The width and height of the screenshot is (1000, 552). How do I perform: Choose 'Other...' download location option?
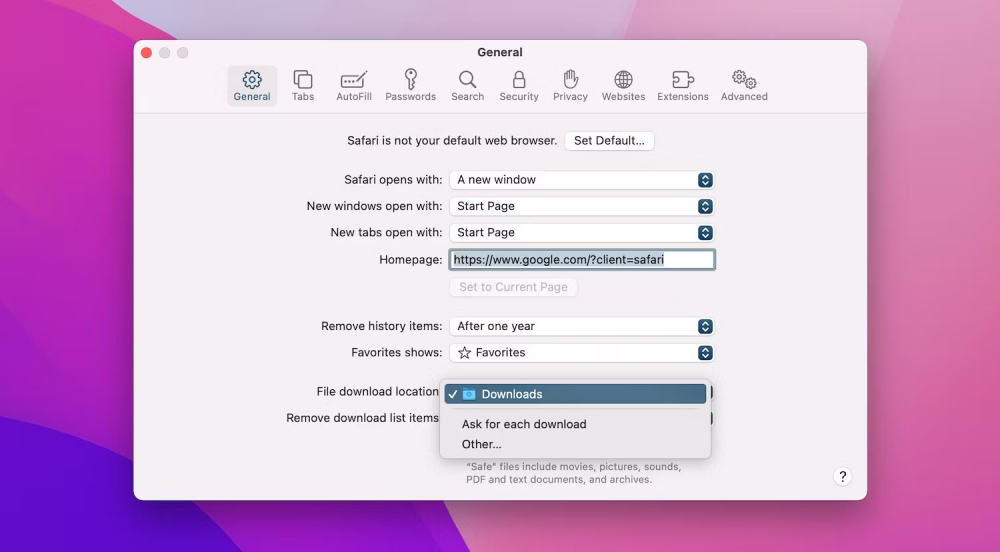[482, 444]
